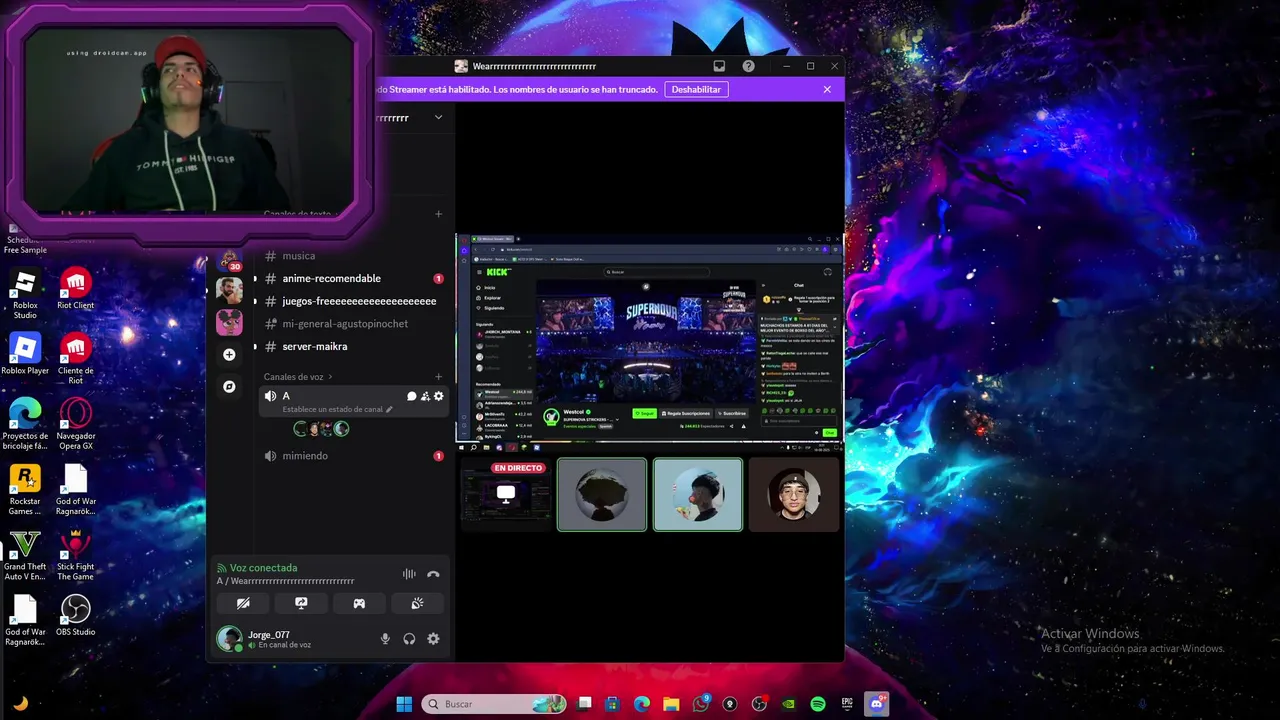Start screen share in Discord voice panel
Viewport: 1280px width, 720px height.
coord(301,603)
